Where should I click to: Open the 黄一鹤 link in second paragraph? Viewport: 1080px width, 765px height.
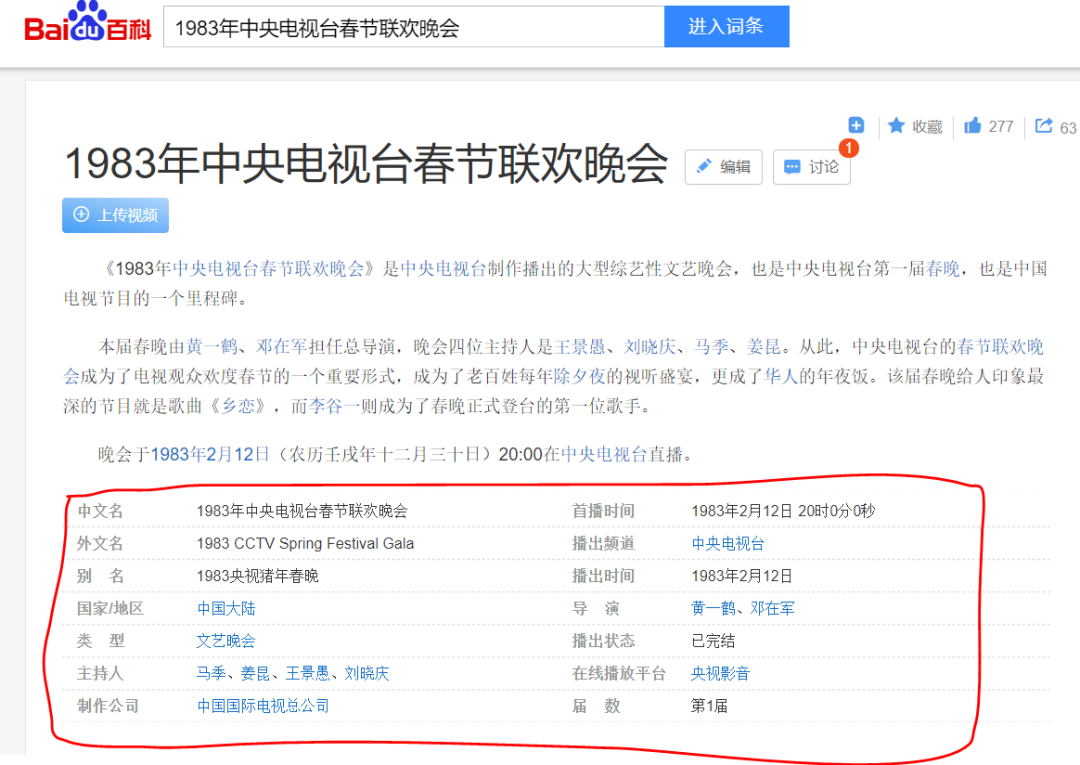[211, 347]
